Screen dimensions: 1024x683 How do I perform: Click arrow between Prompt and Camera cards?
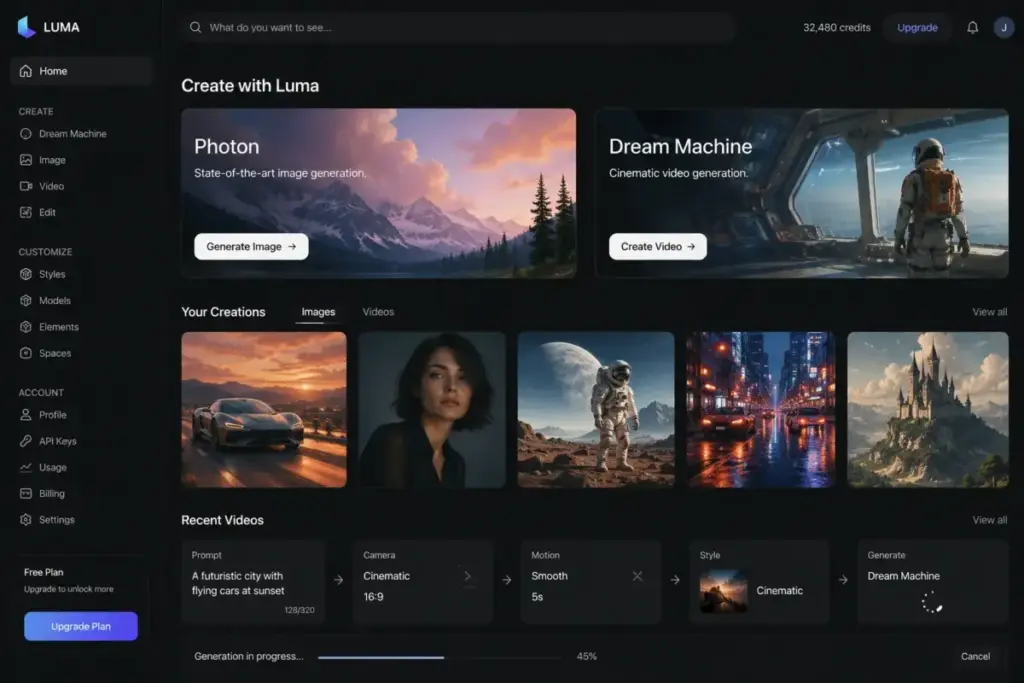pyautogui.click(x=338, y=580)
